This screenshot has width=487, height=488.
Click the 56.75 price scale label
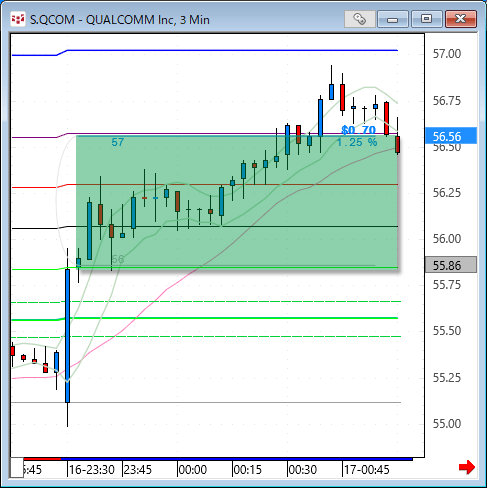[x=447, y=100]
